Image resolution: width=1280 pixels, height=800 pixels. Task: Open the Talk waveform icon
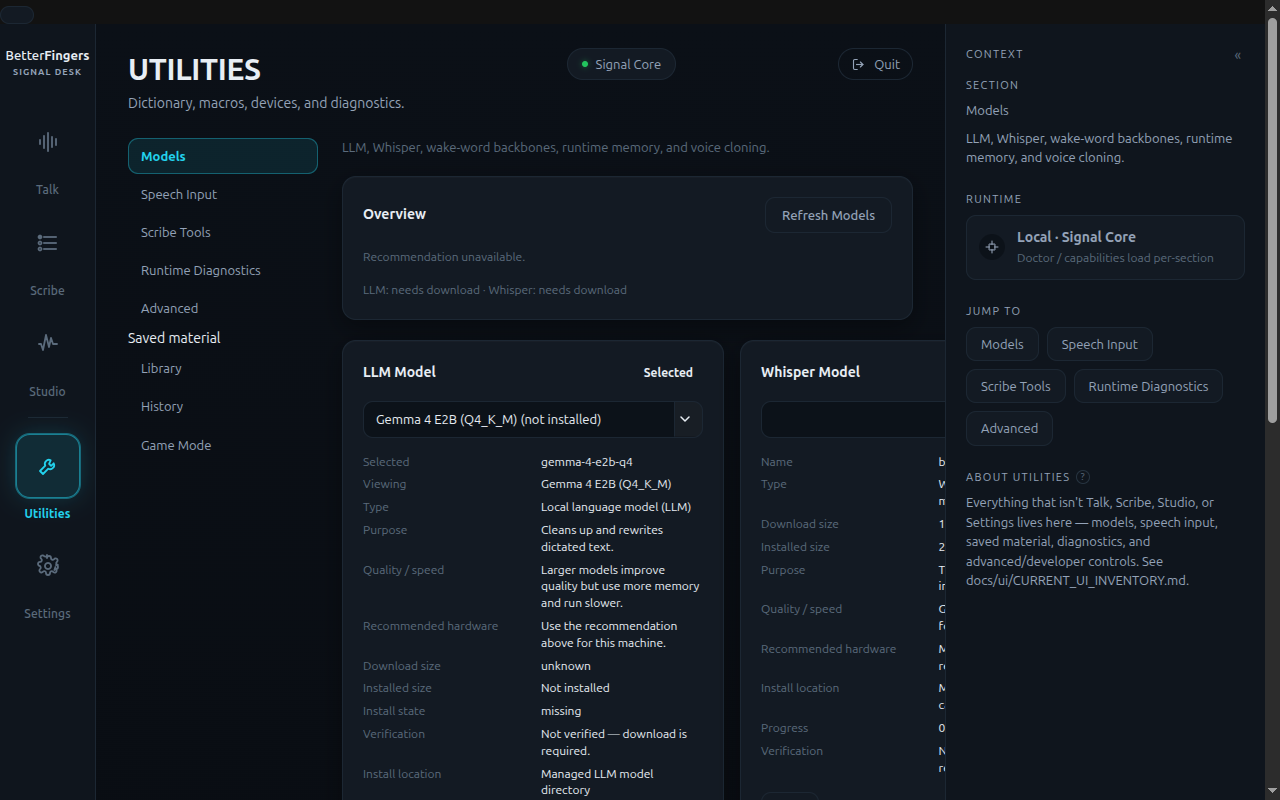point(47,142)
